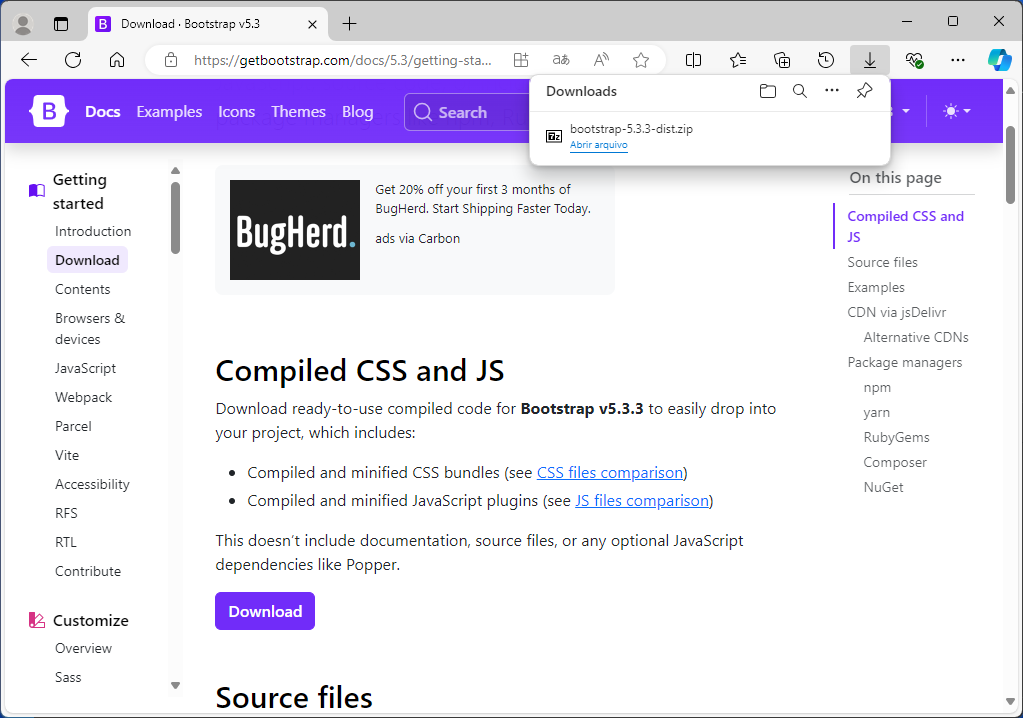Open the theme toggle dropdown
Screen dimensions: 1023x718
(x=957, y=111)
